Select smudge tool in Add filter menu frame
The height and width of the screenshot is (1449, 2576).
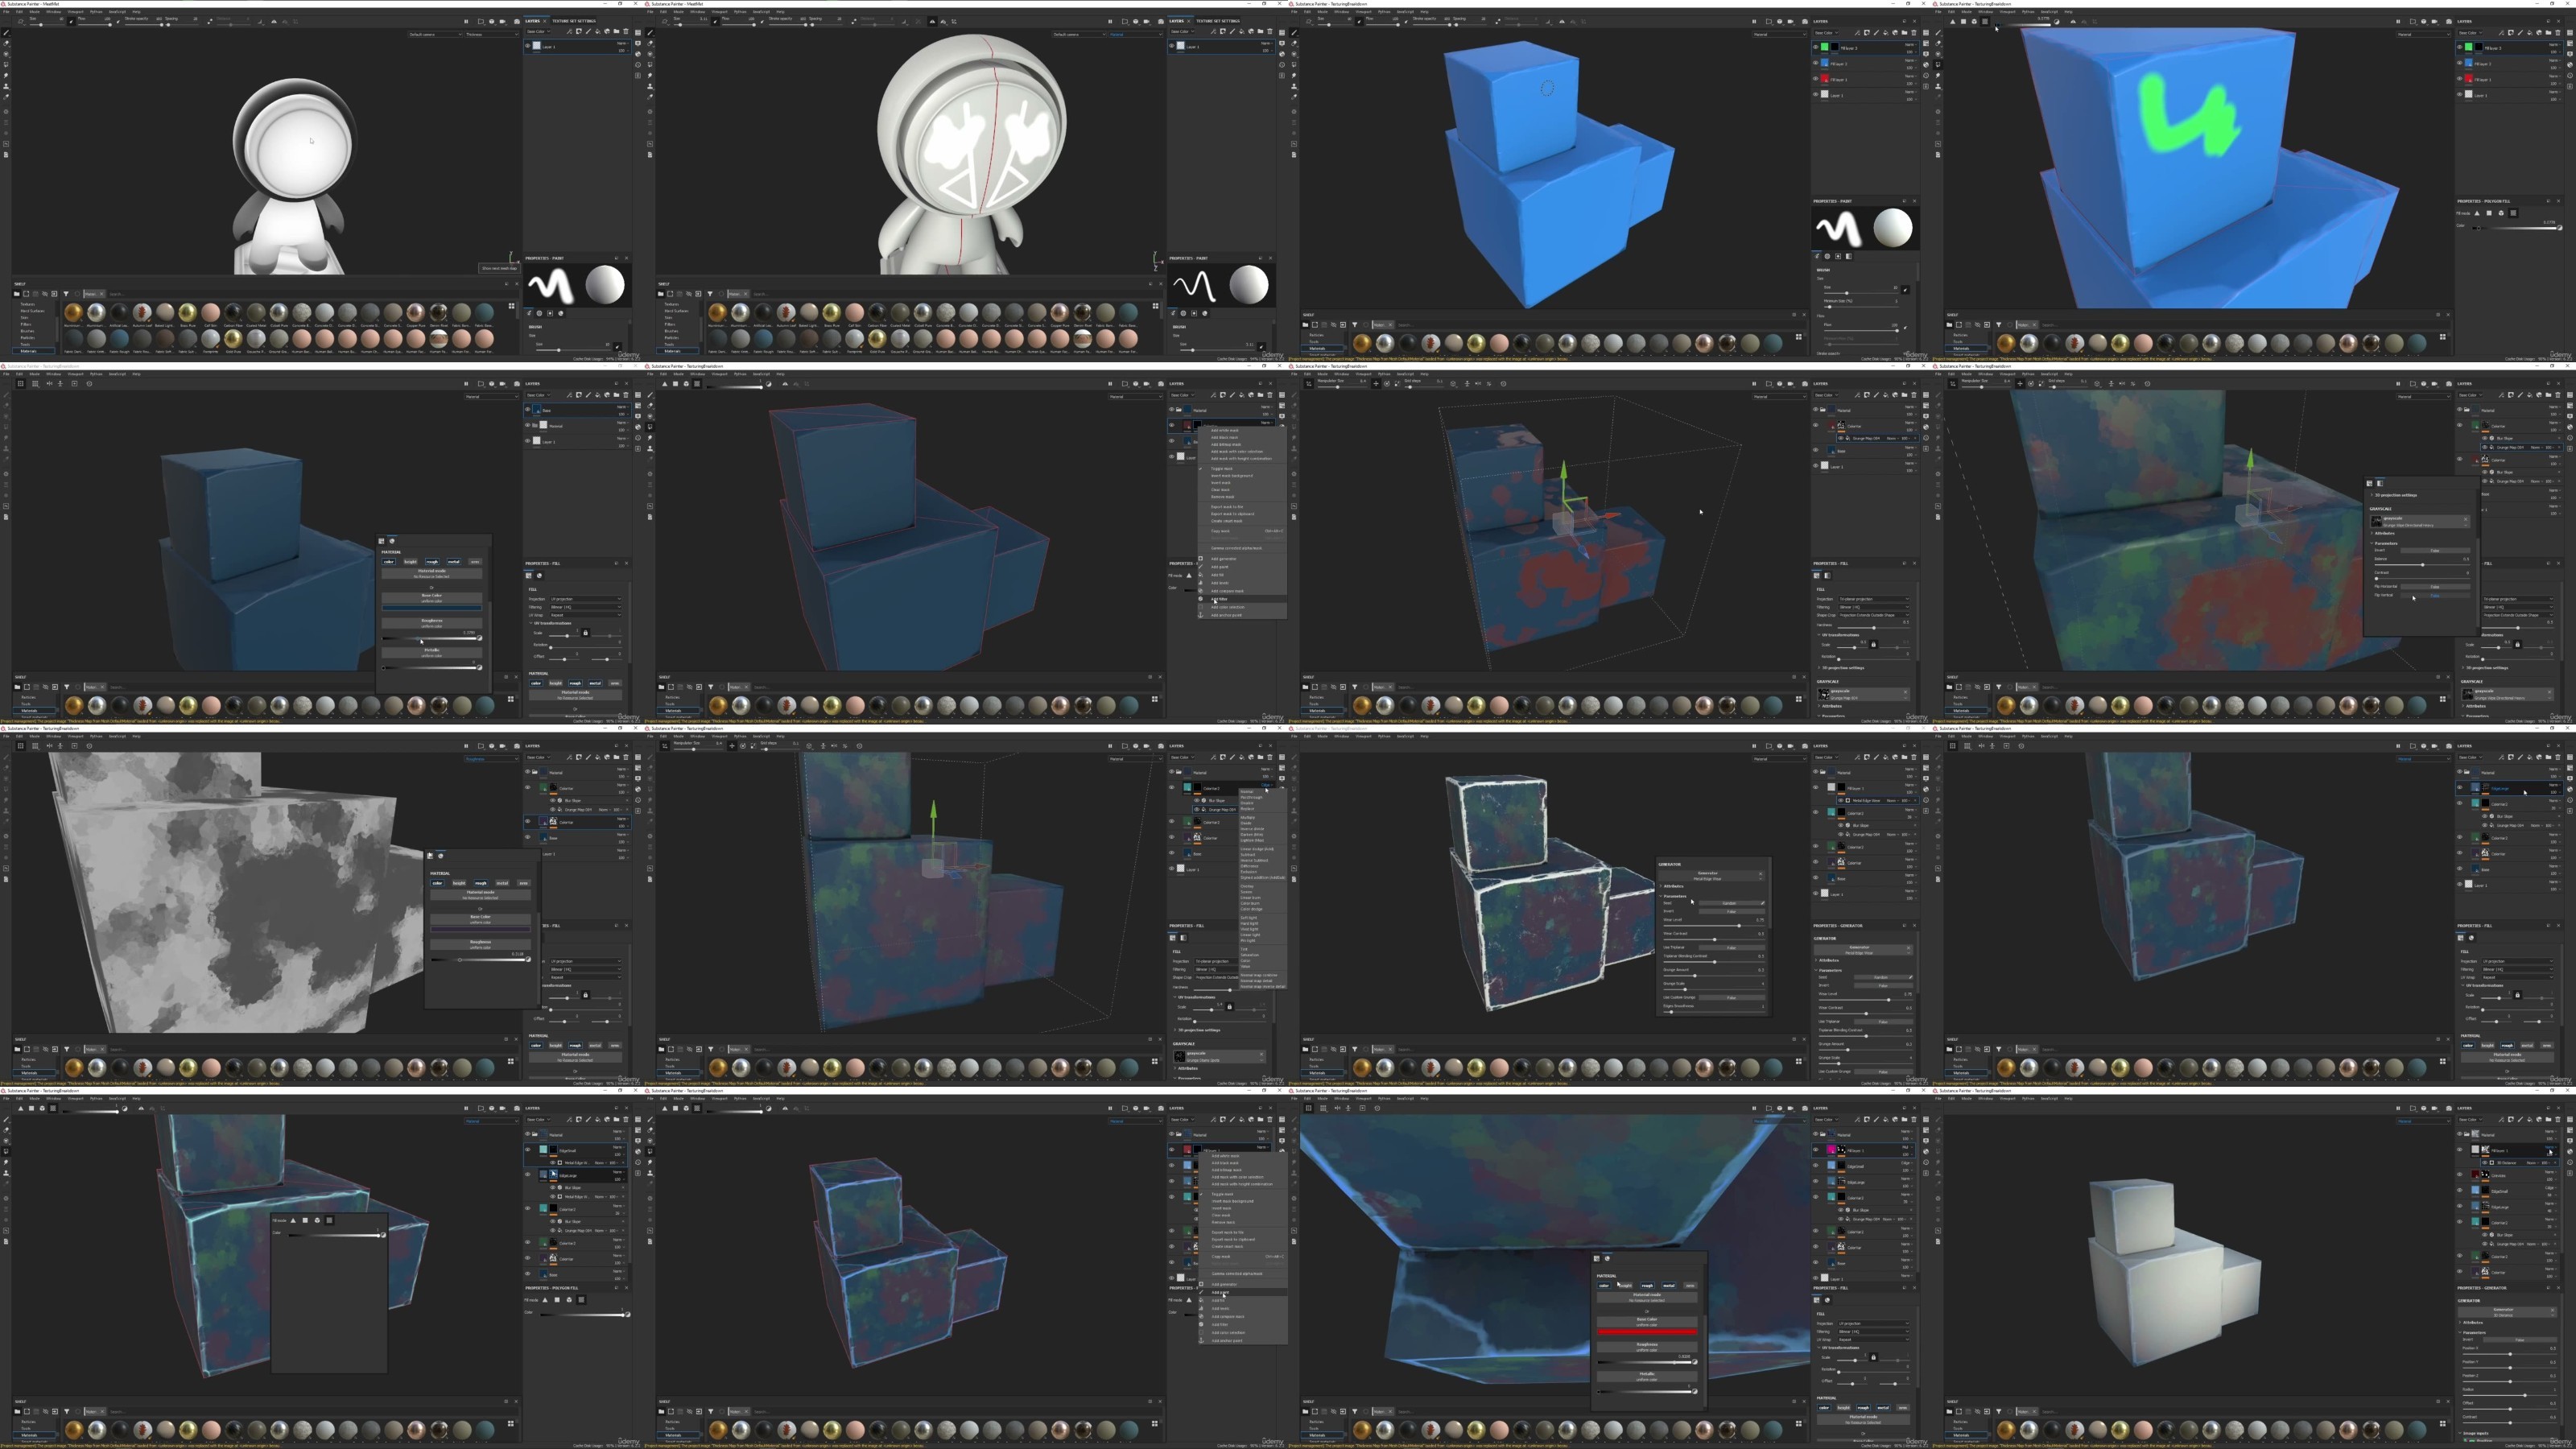pyautogui.click(x=650, y=438)
